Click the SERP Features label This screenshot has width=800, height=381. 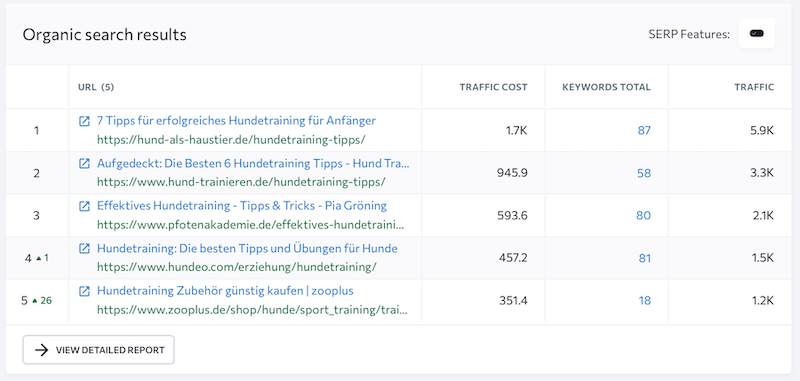tap(689, 34)
